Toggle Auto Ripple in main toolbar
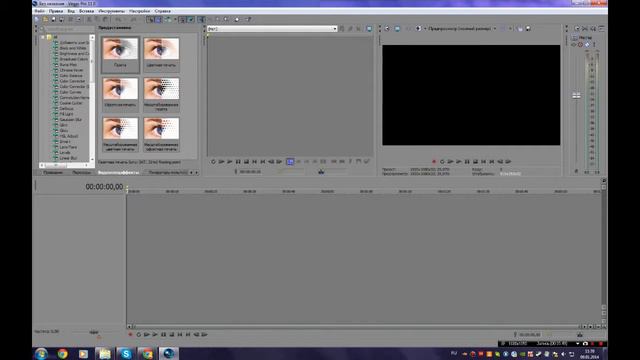This screenshot has width=640, height=360. click(168, 19)
